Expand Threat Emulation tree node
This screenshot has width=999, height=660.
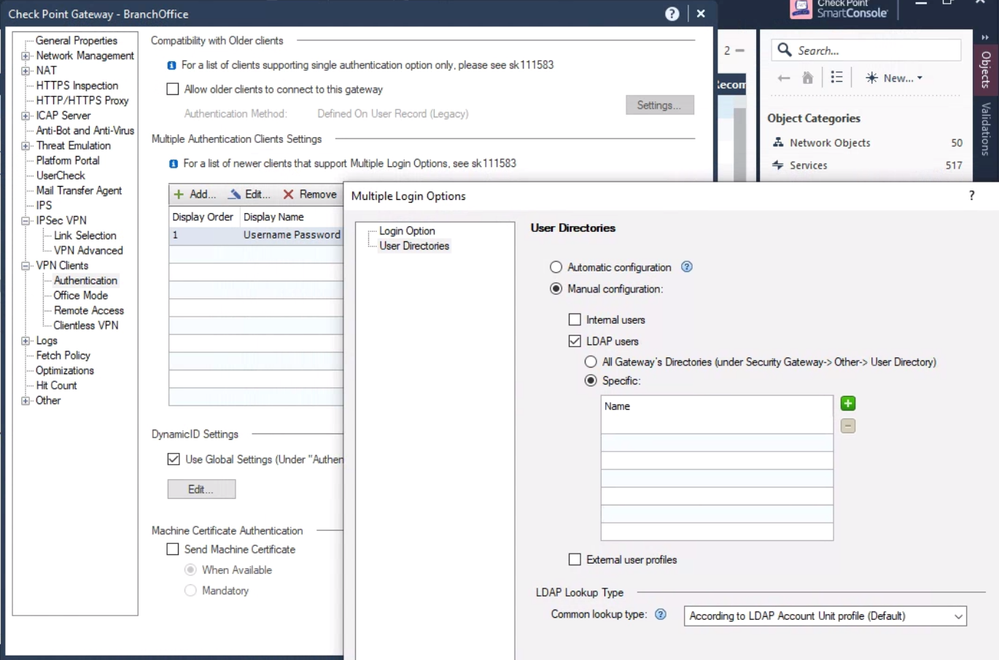coord(25,146)
